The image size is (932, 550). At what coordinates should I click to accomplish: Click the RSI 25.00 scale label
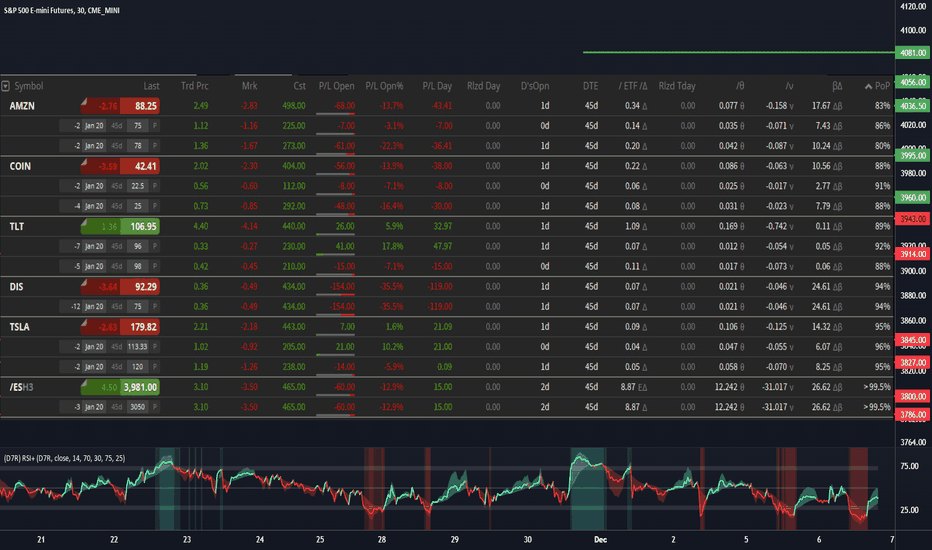(909, 510)
